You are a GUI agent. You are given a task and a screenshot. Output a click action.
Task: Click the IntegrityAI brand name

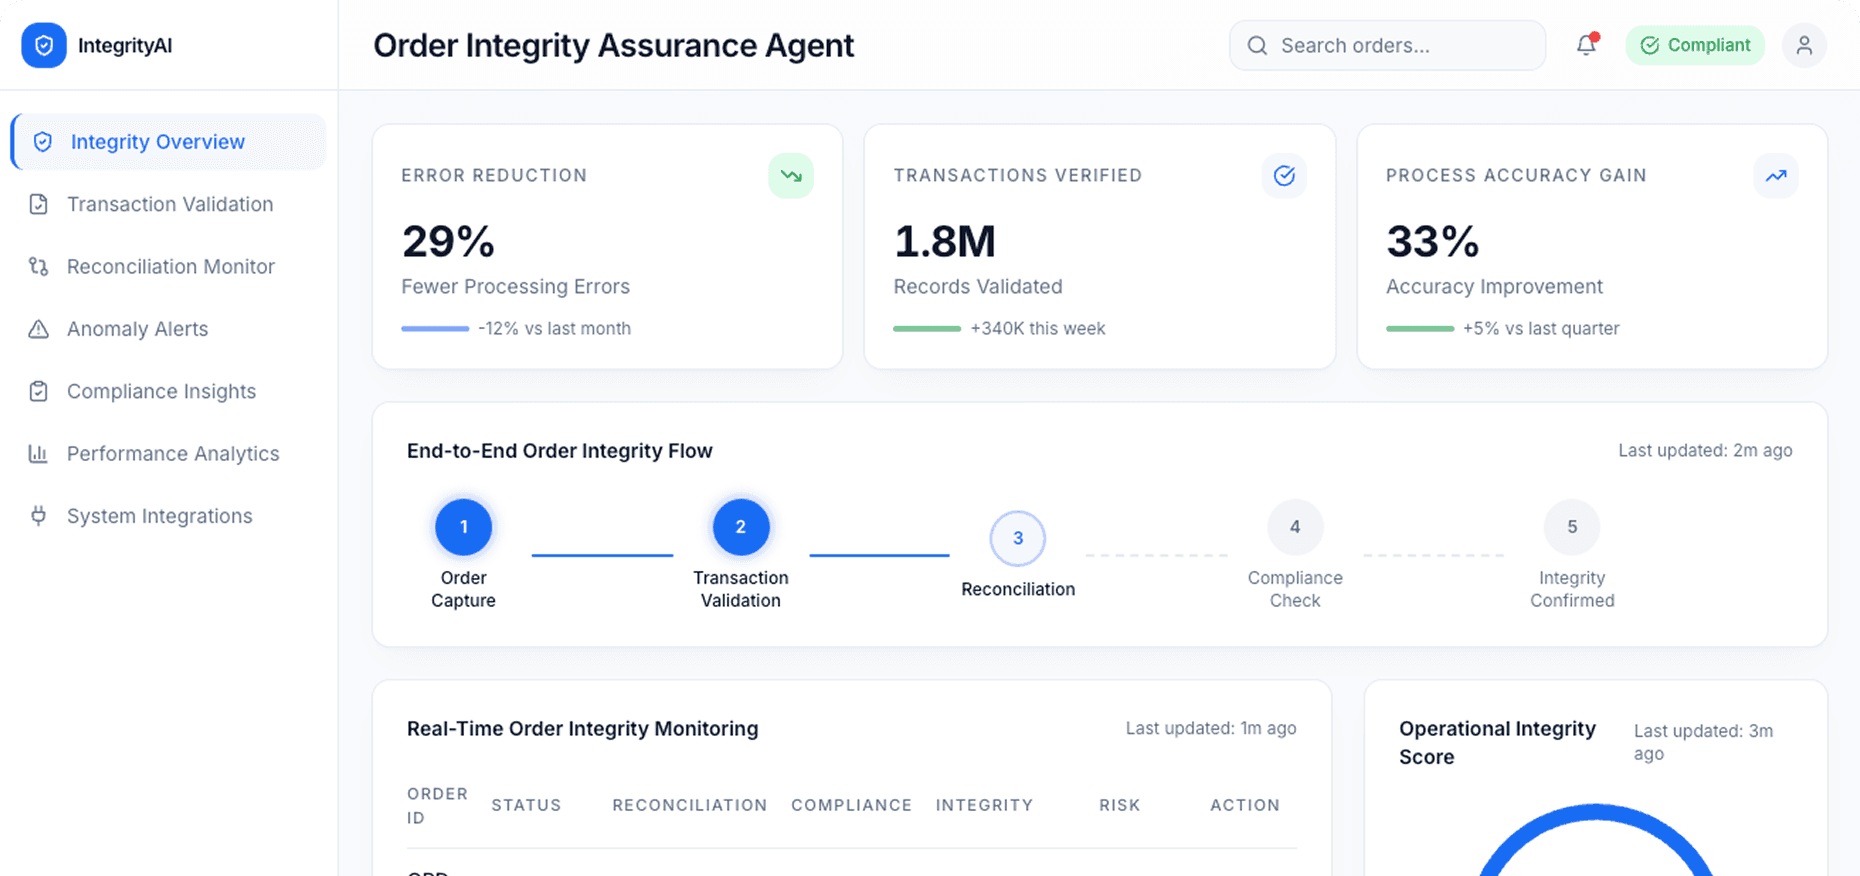(x=125, y=46)
